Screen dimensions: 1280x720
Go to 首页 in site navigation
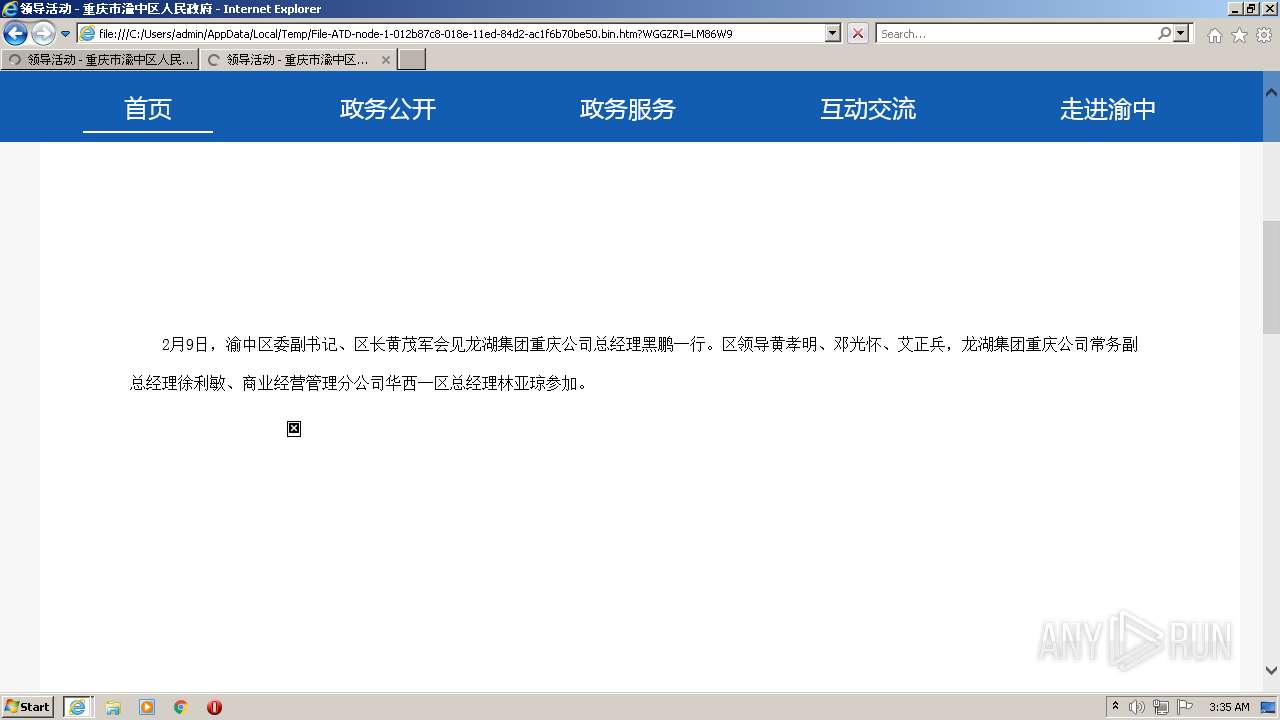point(148,108)
